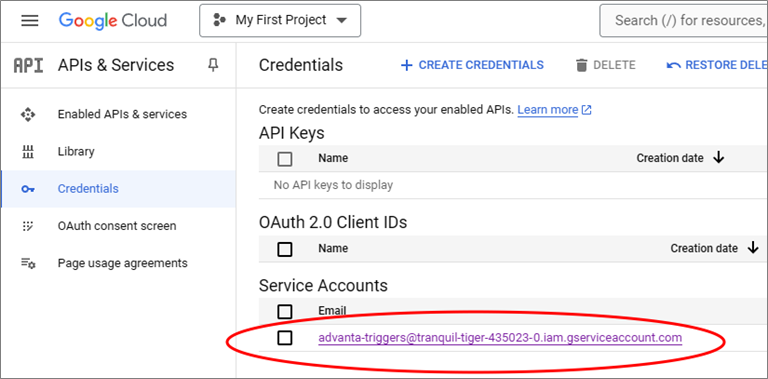Click the OAuth 2.0 Client IDs heading
This screenshot has width=768, height=379.
point(333,223)
